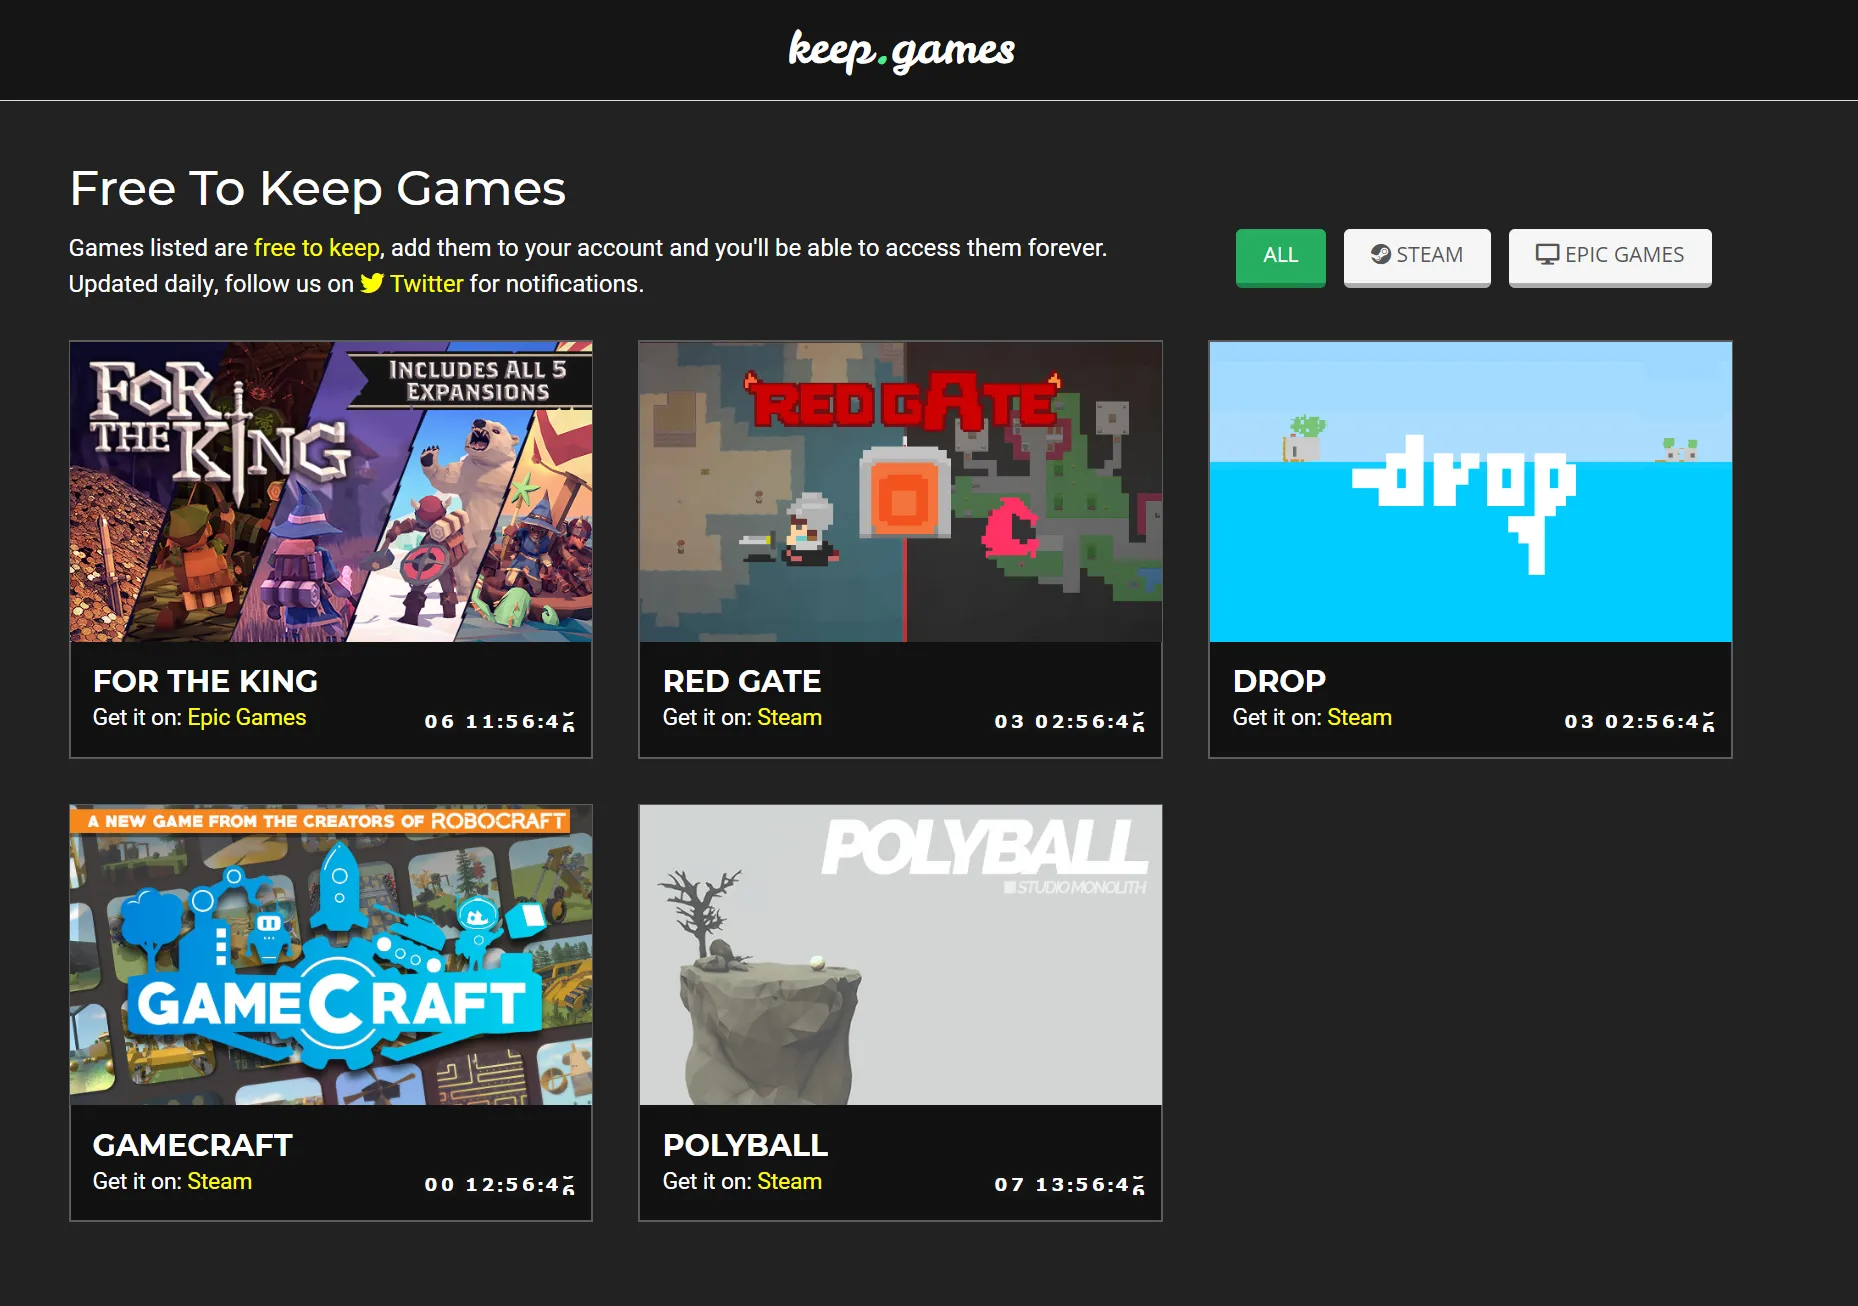The width and height of the screenshot is (1858, 1306).
Task: Click the DROP cover image
Action: click(x=1470, y=491)
